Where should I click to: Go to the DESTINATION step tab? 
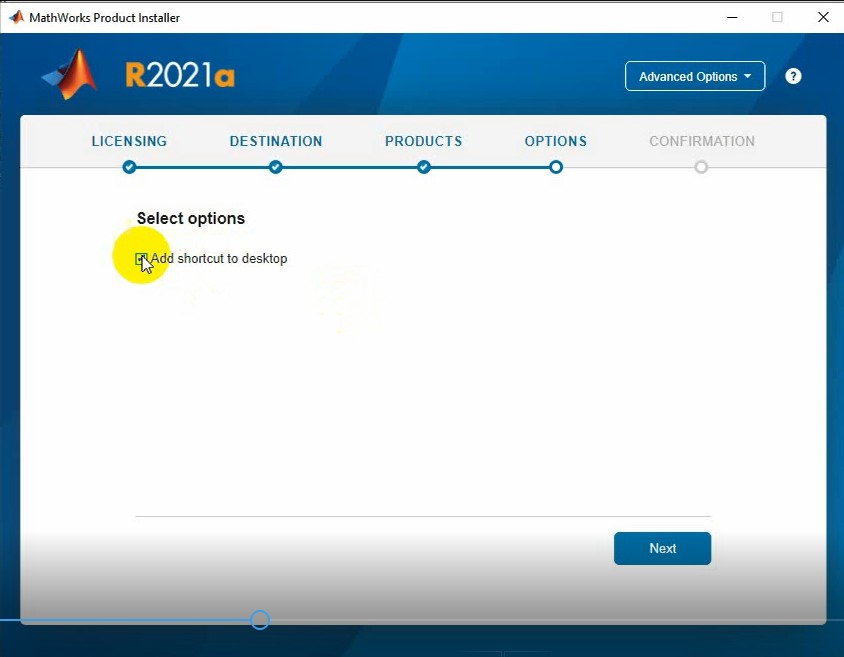276,141
